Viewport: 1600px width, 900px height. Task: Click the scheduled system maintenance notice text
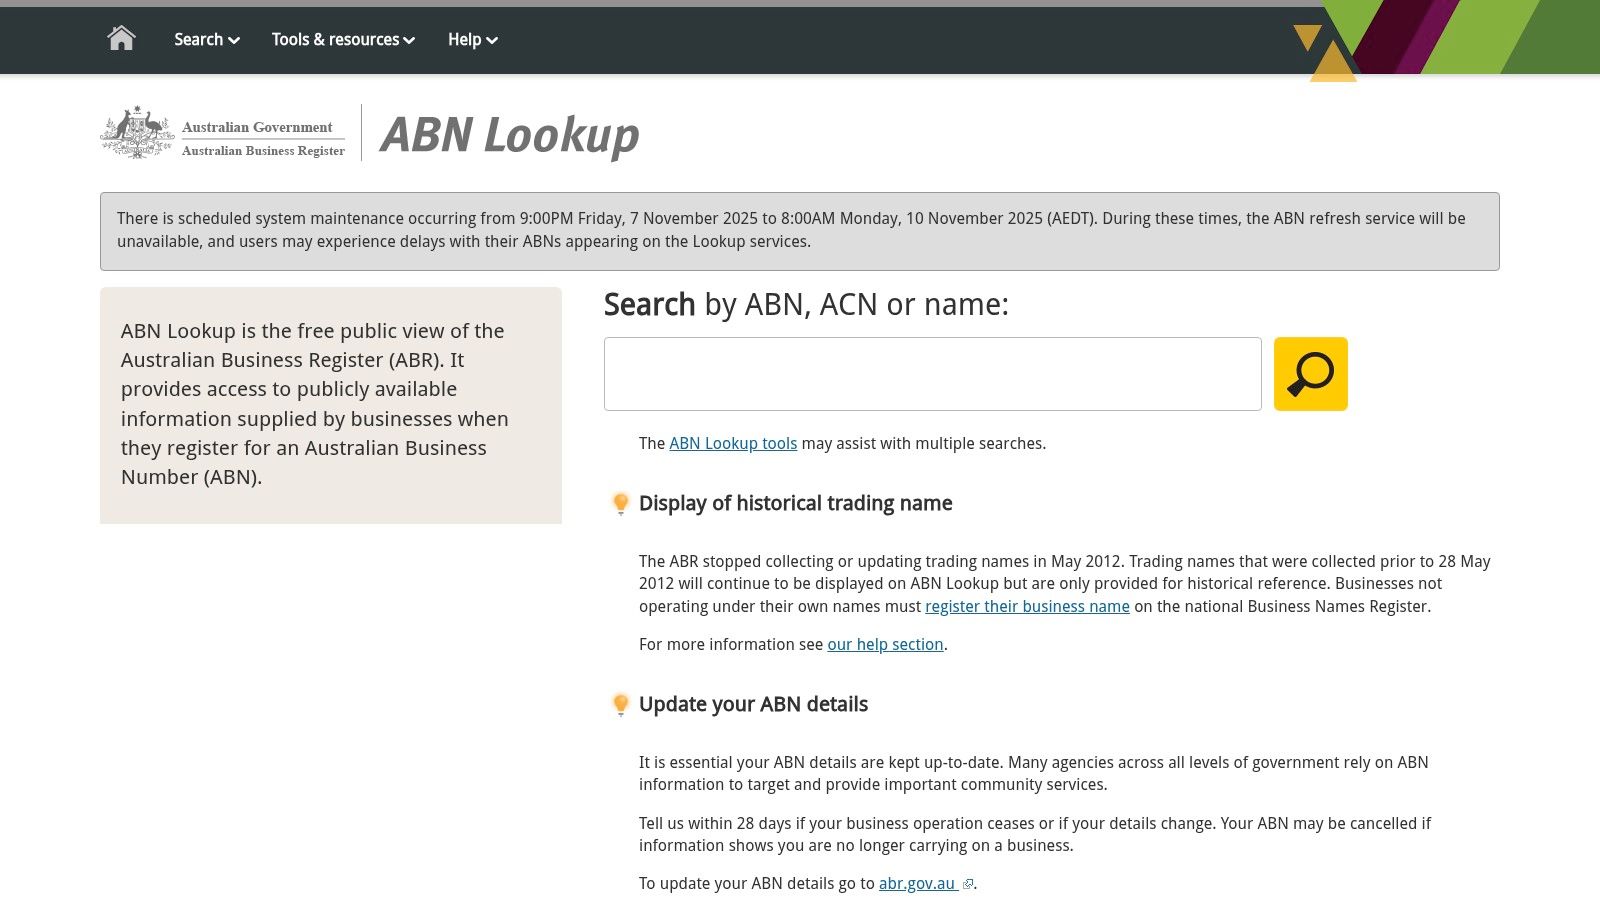(x=791, y=230)
